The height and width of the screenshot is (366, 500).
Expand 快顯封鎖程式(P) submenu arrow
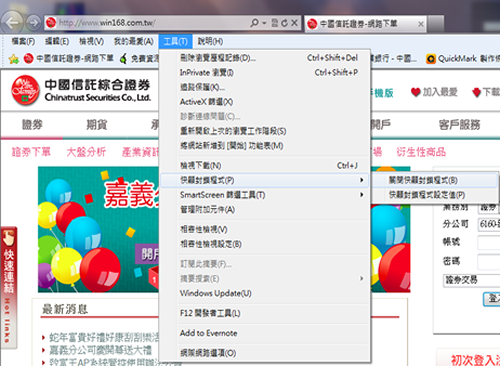(x=362, y=180)
